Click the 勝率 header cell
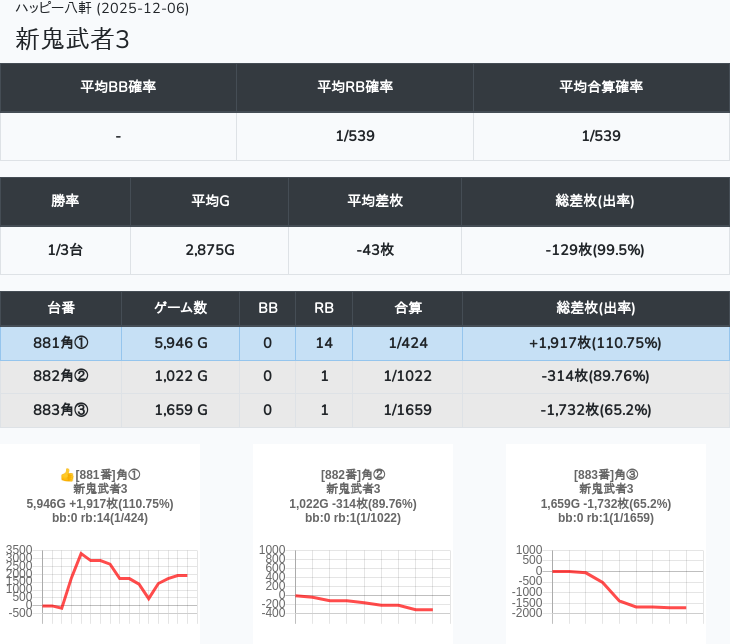The image size is (730, 644). [x=65, y=201]
